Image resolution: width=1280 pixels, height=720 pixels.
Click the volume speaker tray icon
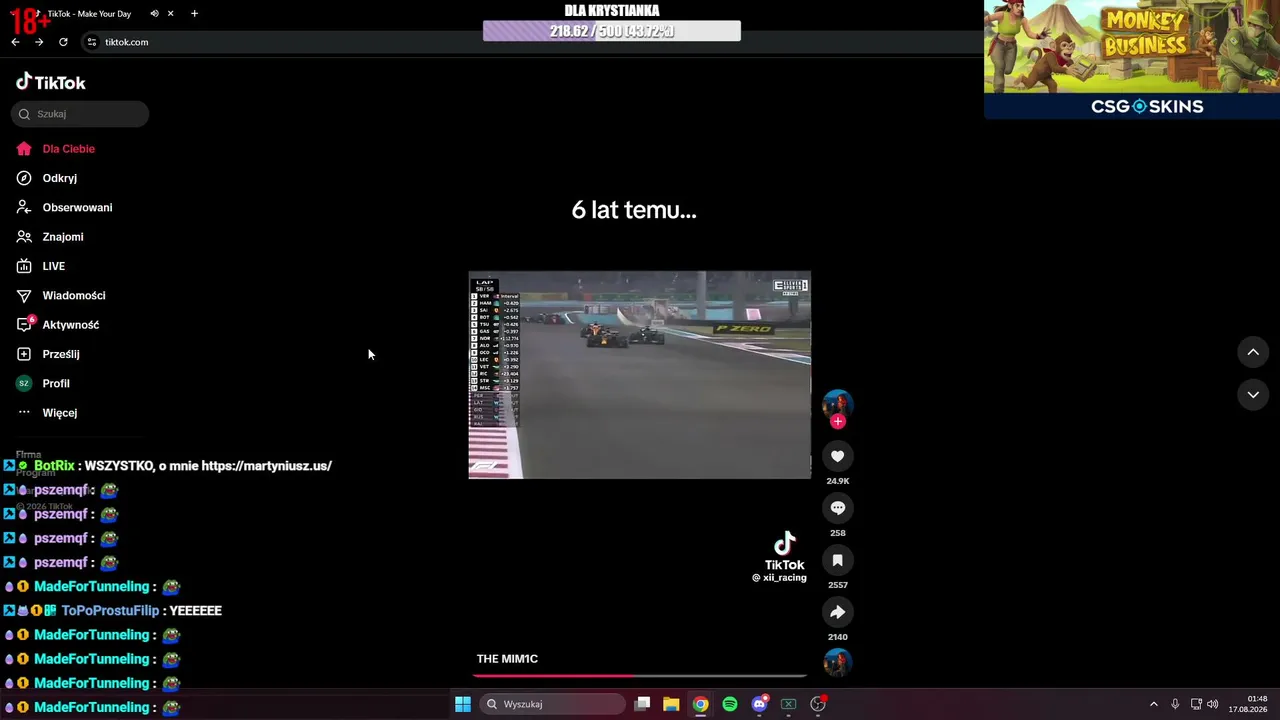coord(1212,704)
